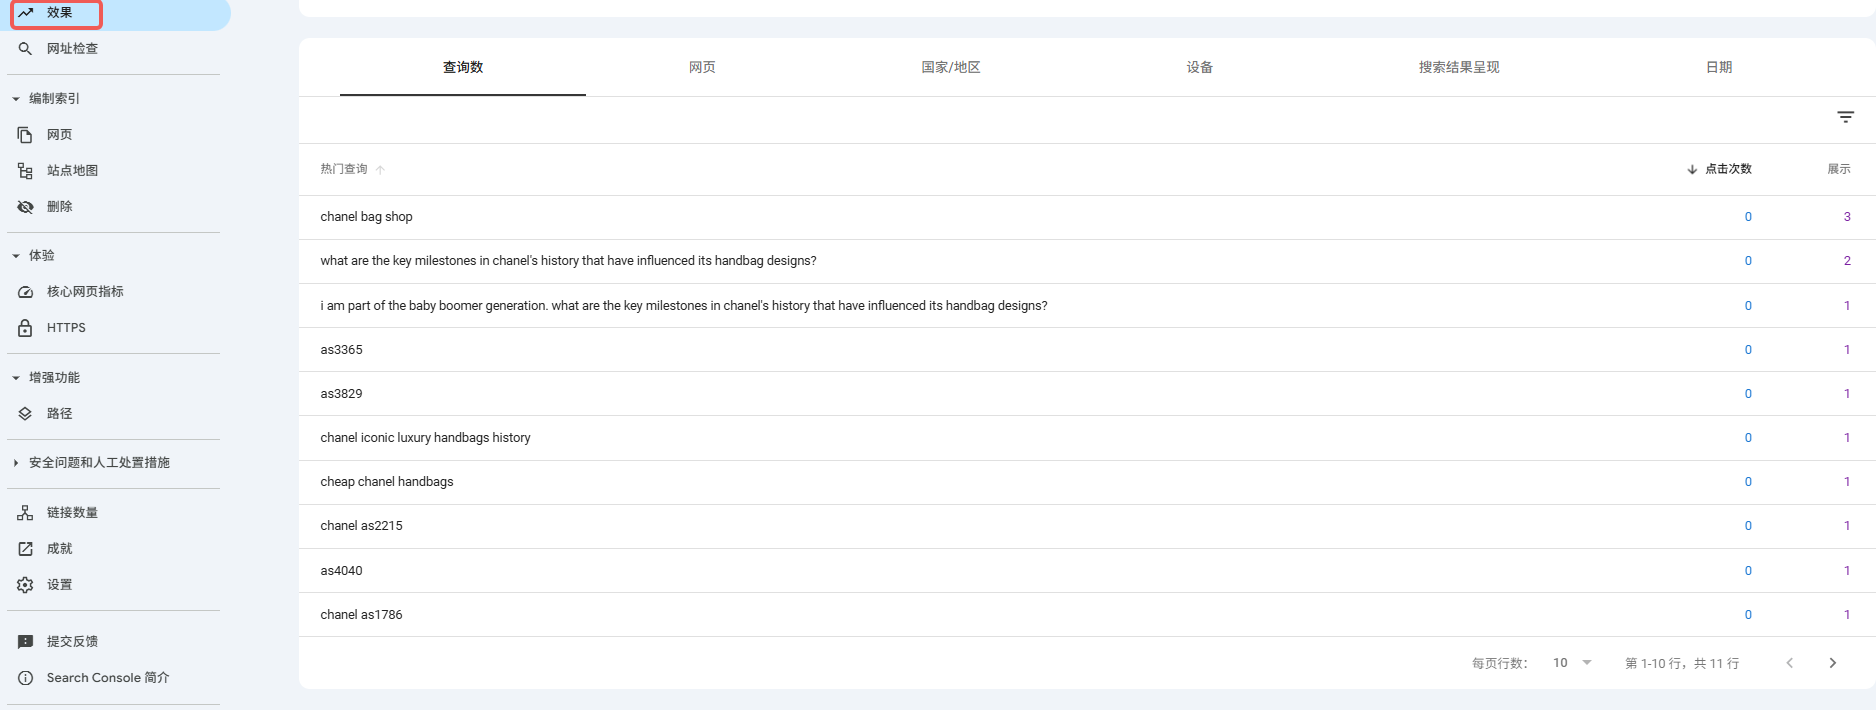
Task: Open the 网址检查 search icon
Action: tap(25, 49)
